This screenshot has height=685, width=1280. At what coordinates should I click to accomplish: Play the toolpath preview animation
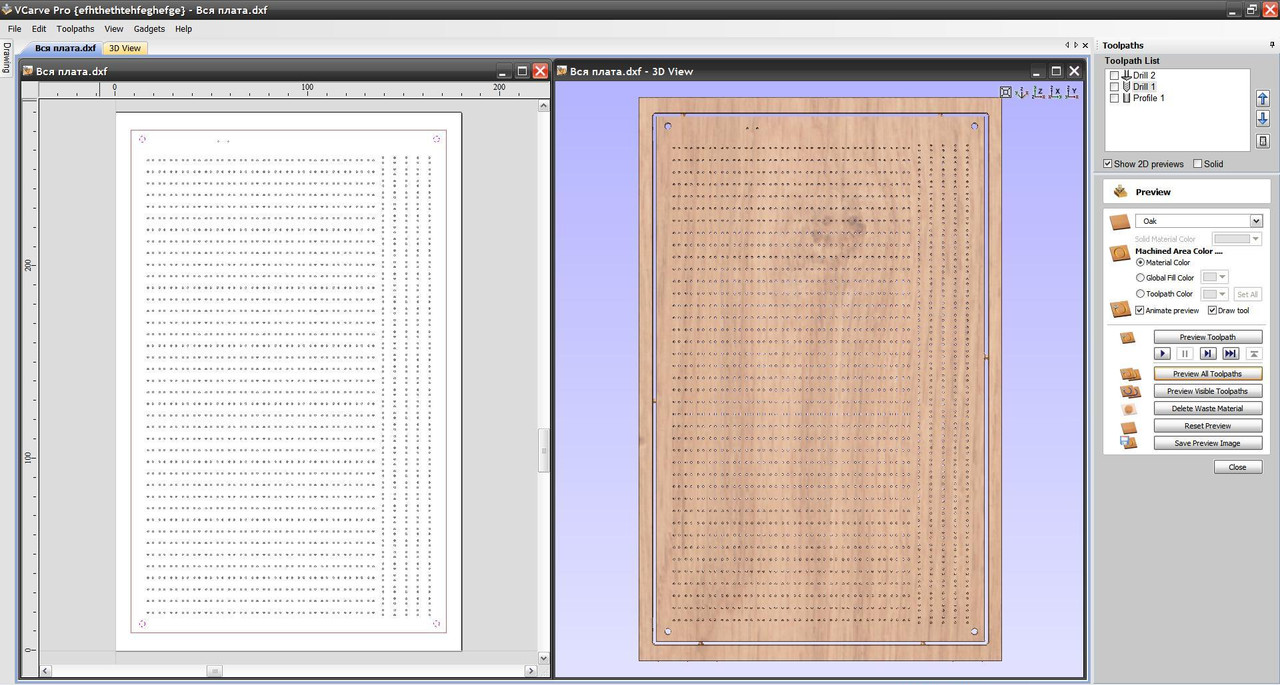coord(1162,354)
